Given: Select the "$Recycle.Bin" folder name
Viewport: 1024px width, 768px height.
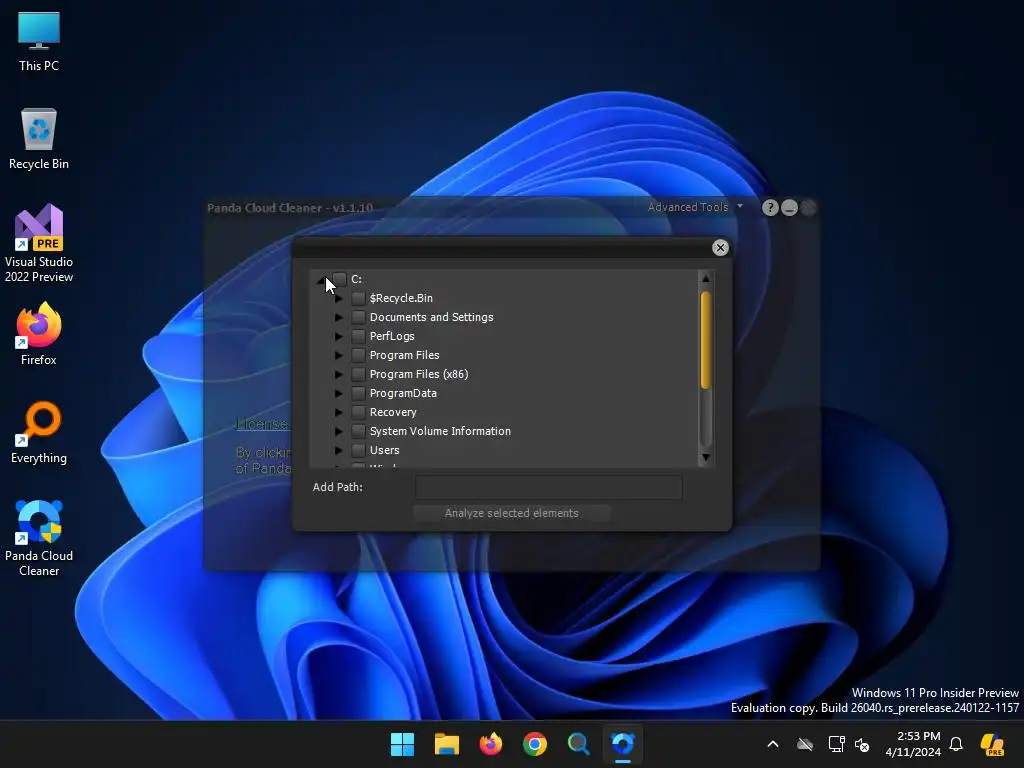Looking at the screenshot, I should pyautogui.click(x=401, y=298).
